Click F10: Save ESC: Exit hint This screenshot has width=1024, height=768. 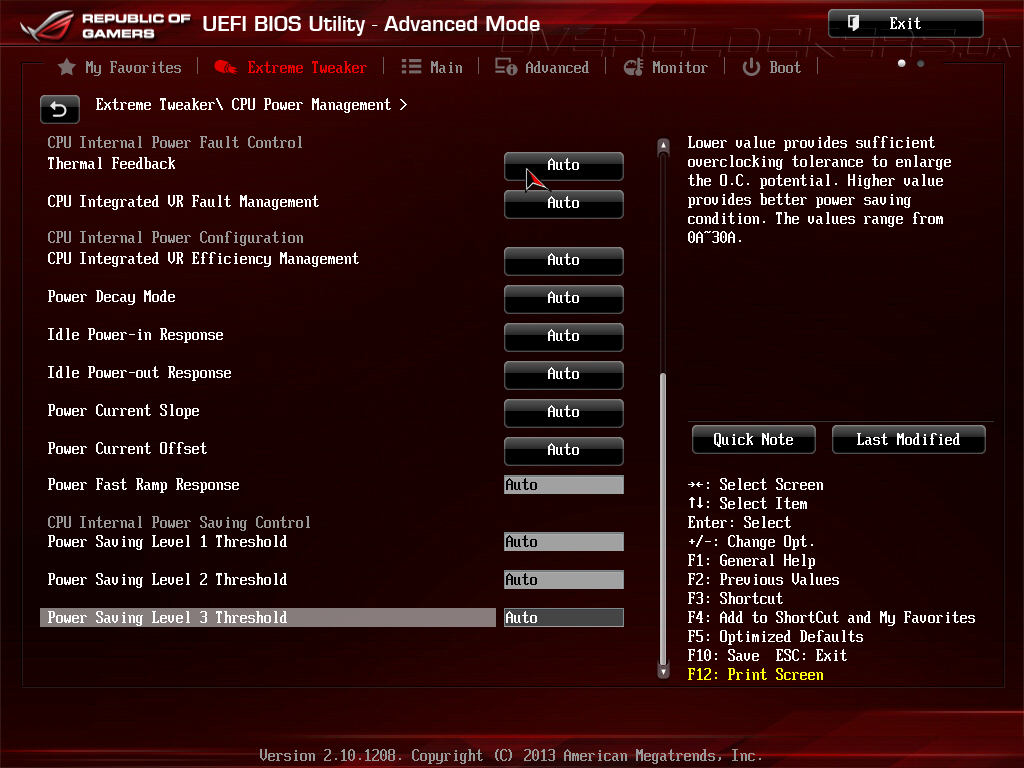pos(767,656)
